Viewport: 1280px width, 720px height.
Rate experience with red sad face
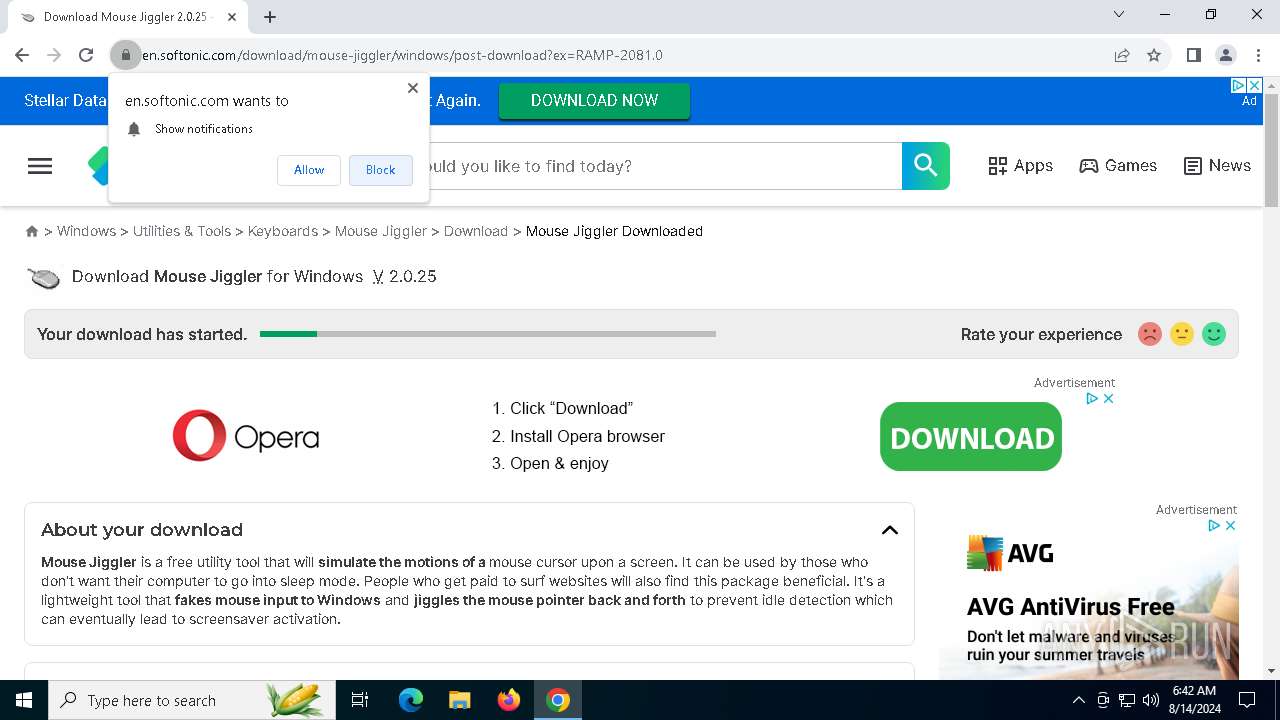(1150, 334)
